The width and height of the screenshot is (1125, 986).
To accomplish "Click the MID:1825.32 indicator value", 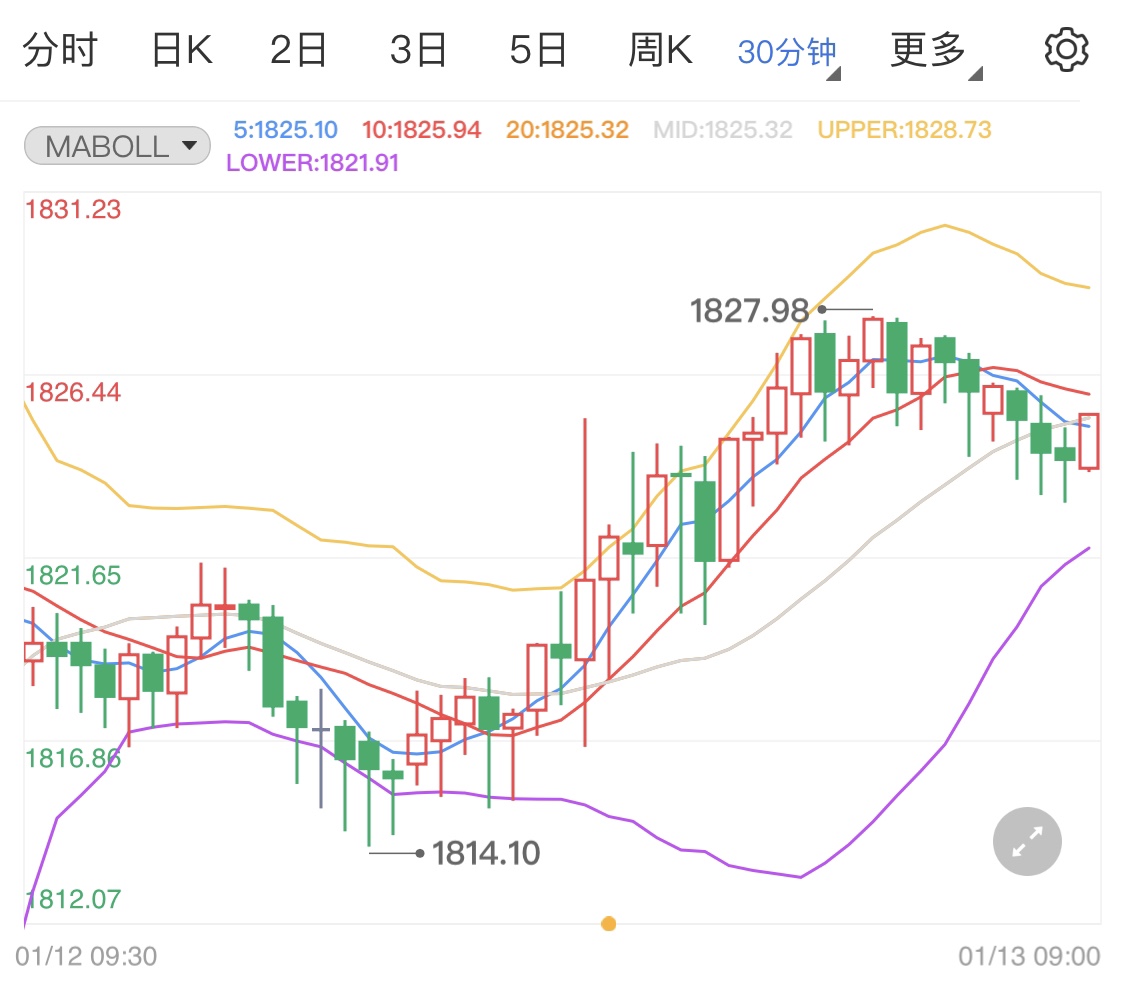I will pos(722,130).
